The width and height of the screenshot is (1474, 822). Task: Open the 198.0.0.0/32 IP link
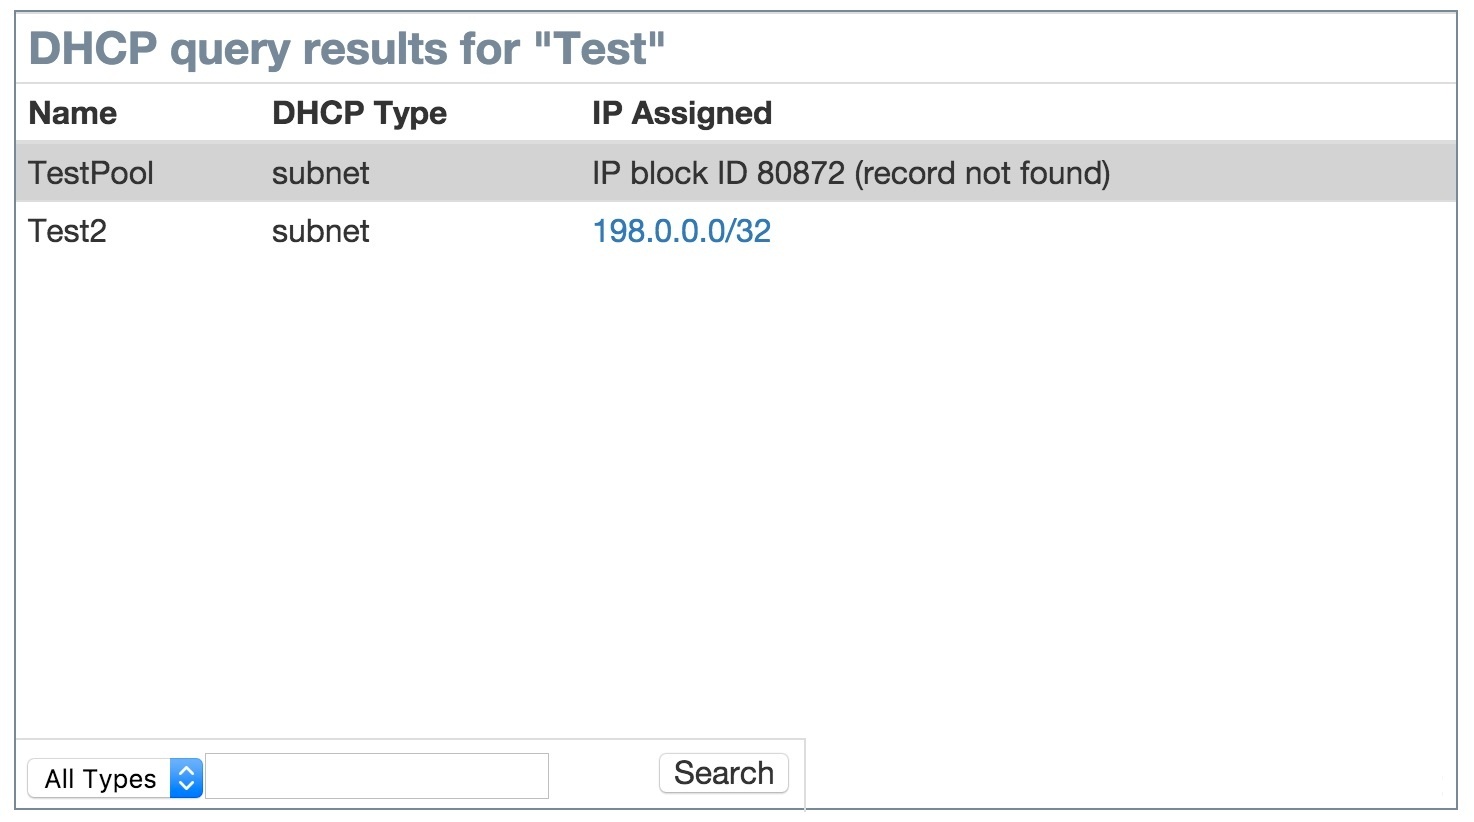681,231
